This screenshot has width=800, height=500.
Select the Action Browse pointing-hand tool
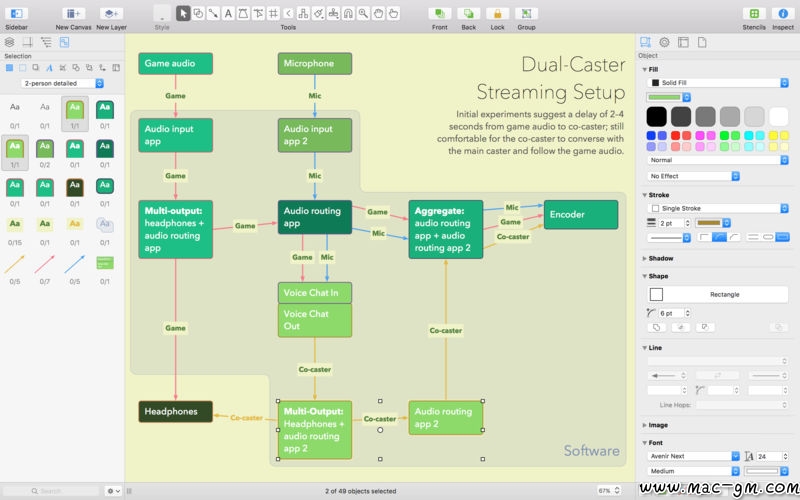393,14
